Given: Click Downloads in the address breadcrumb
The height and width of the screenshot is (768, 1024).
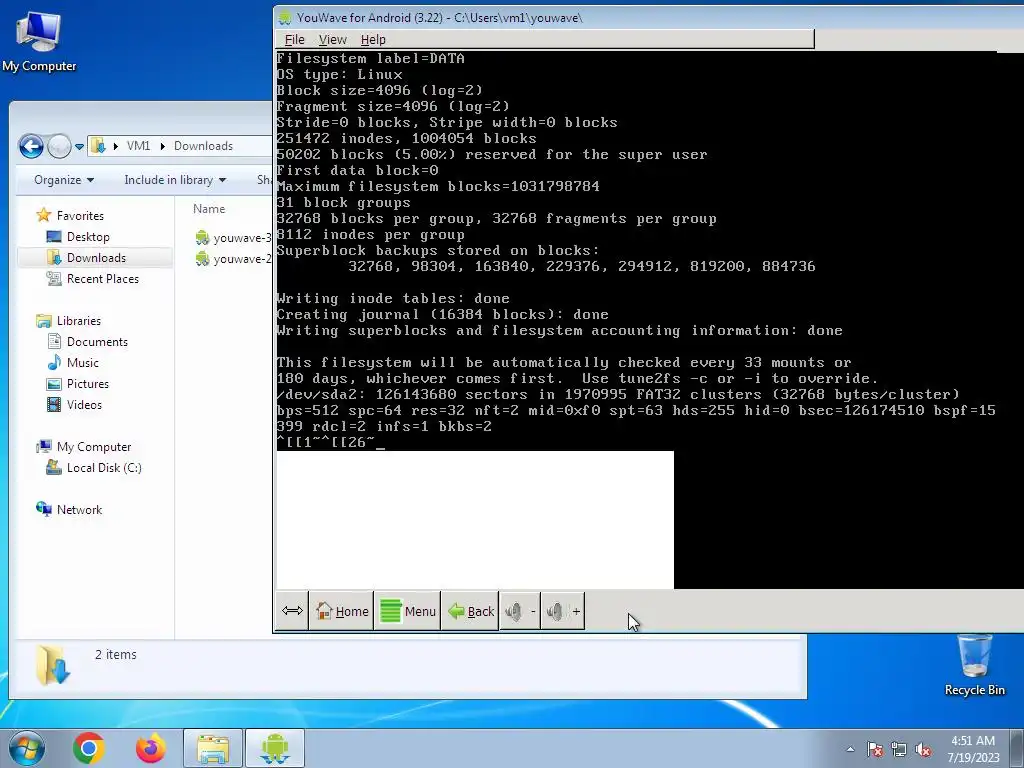Looking at the screenshot, I should 203,146.
